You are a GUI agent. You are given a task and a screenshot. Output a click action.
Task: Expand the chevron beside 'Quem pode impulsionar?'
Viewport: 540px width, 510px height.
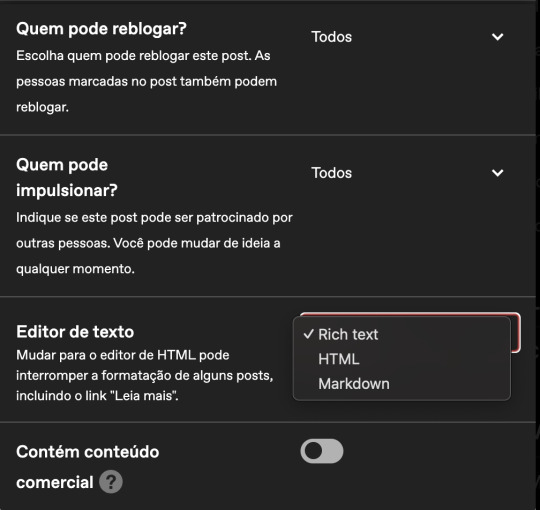click(497, 173)
